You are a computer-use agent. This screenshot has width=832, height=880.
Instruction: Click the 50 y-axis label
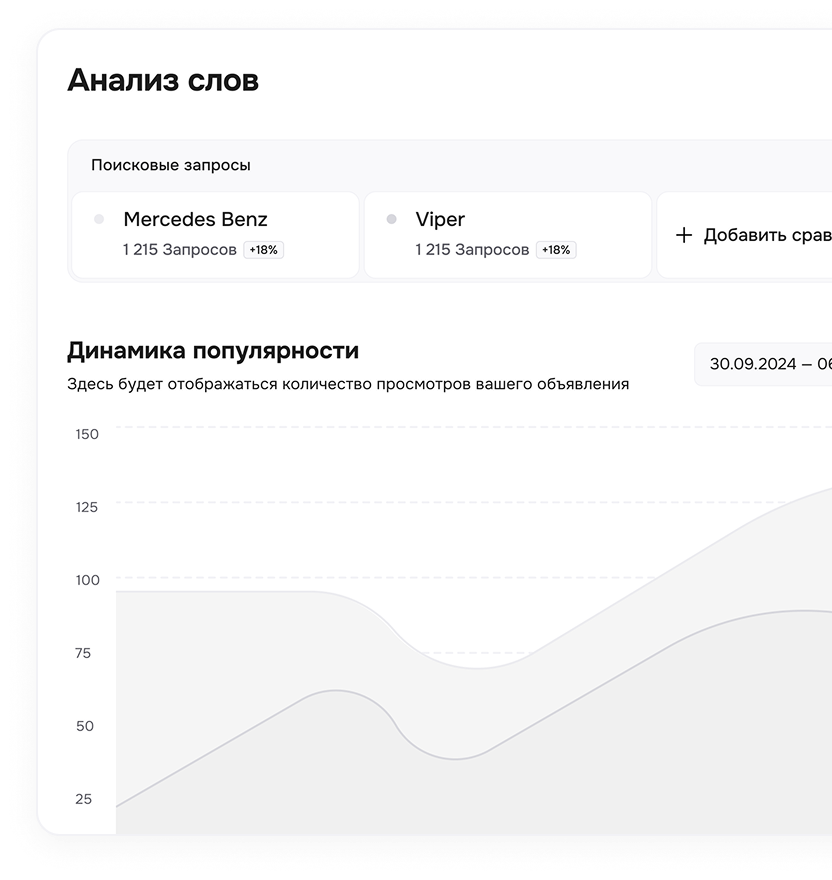(85, 726)
